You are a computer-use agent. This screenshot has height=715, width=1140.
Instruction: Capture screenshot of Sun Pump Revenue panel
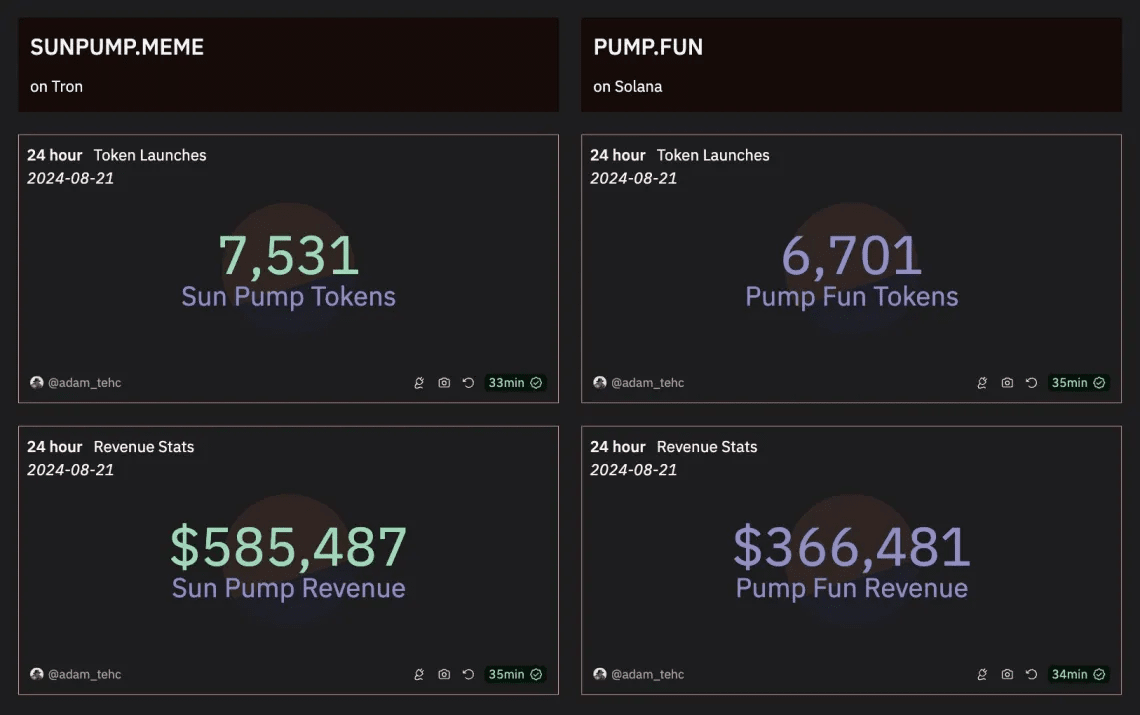[444, 675]
